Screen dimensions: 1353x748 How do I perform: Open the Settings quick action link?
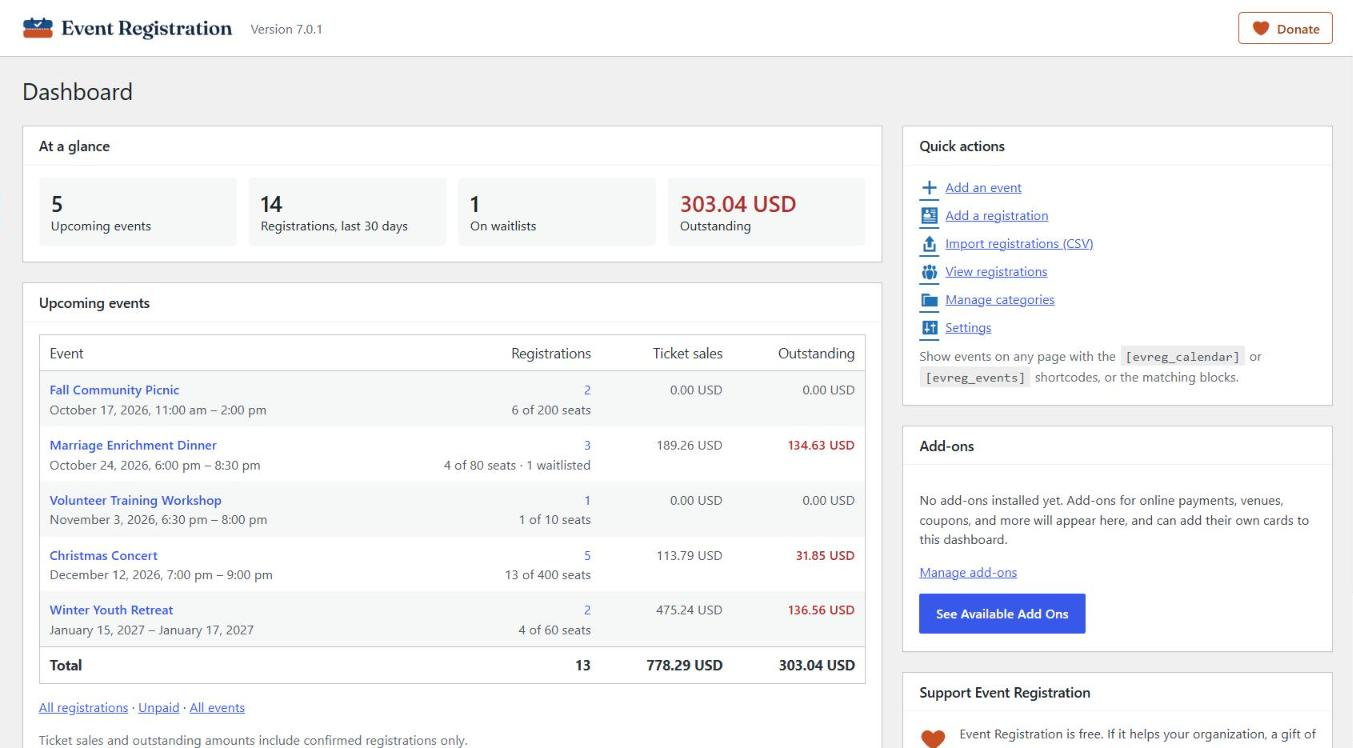[968, 328]
